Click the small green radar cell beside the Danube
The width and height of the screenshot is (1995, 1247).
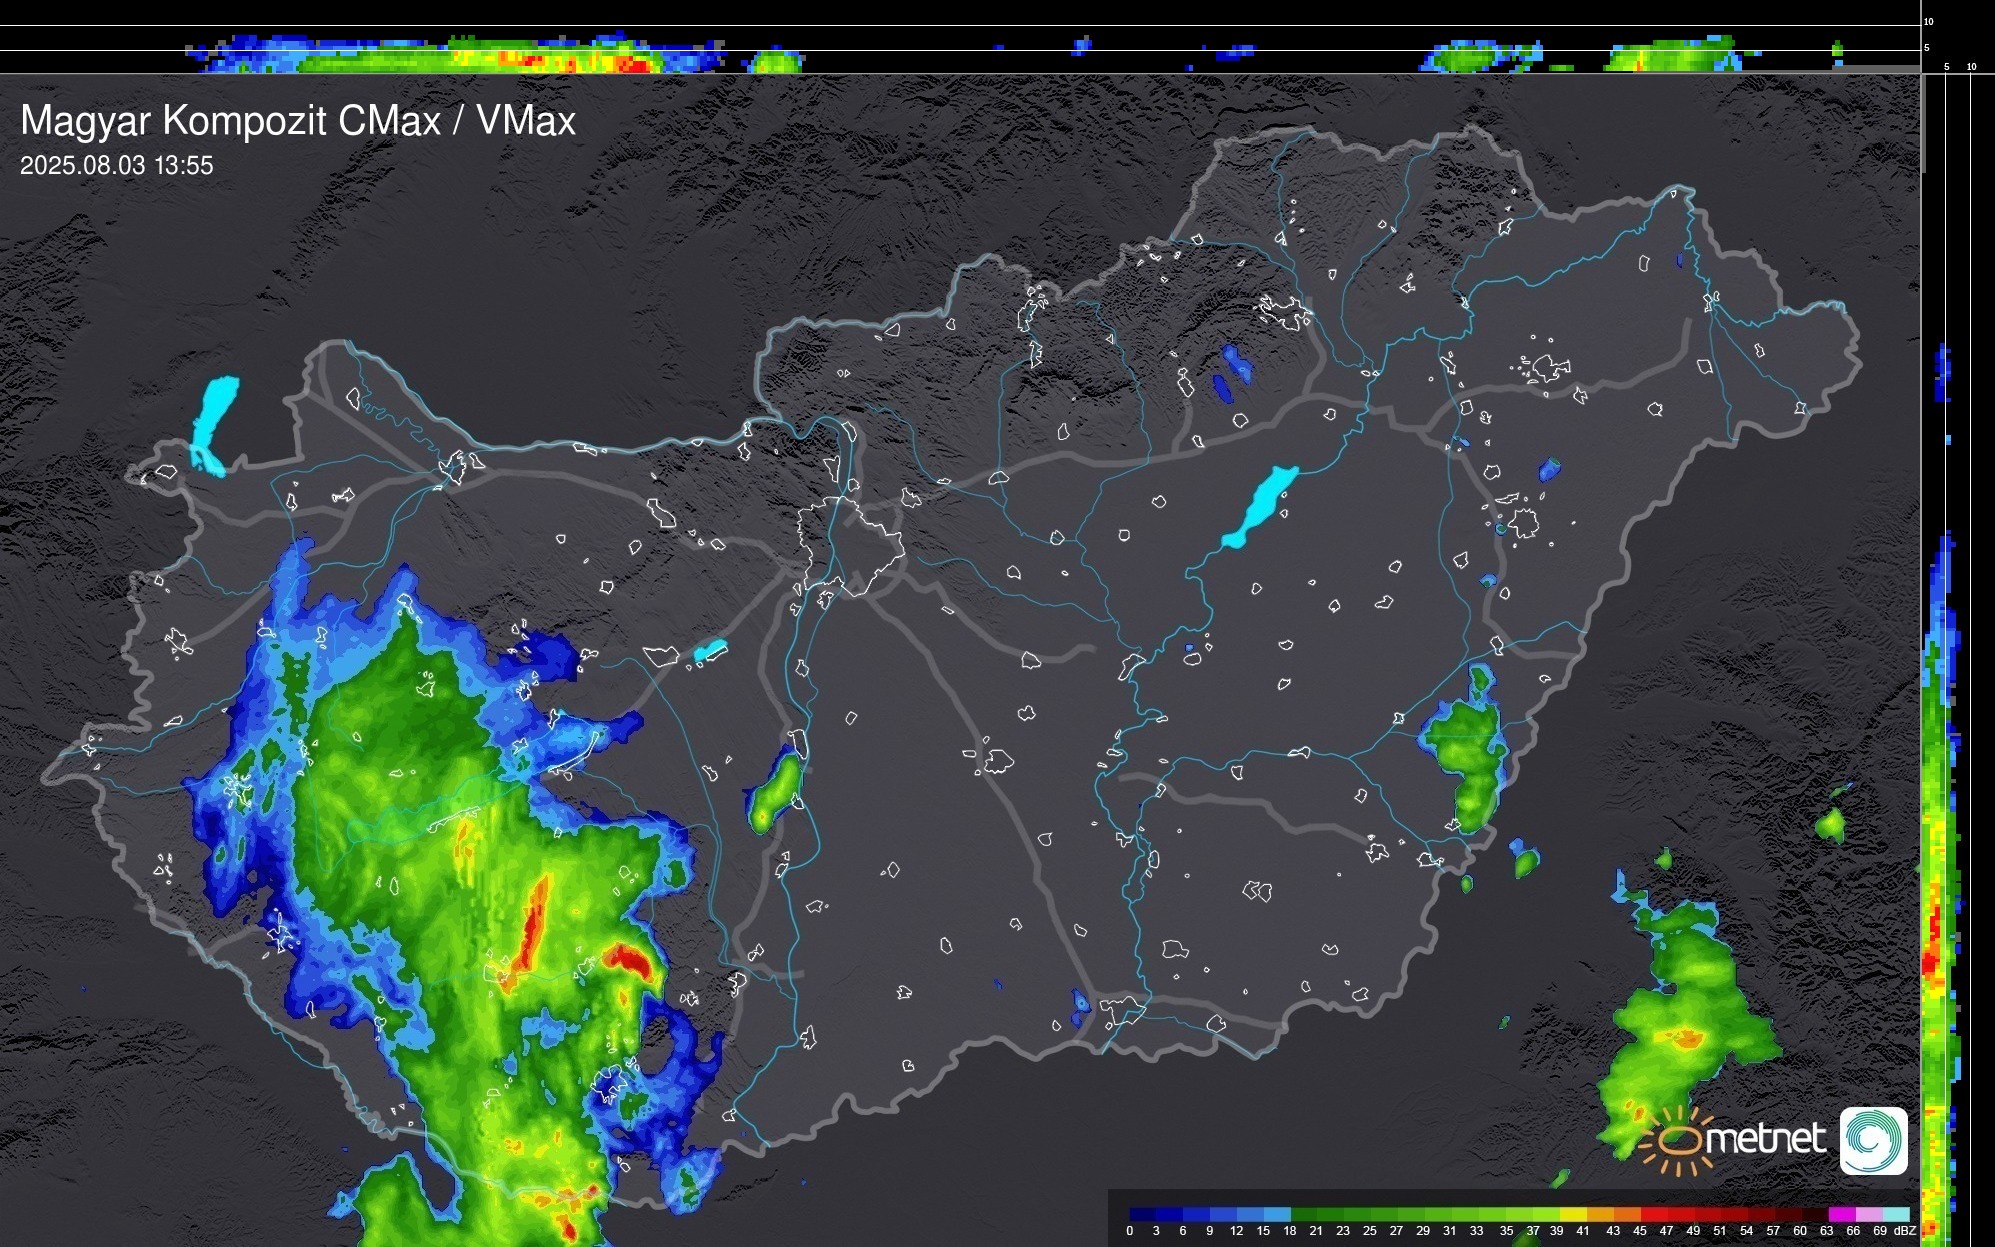click(x=776, y=793)
